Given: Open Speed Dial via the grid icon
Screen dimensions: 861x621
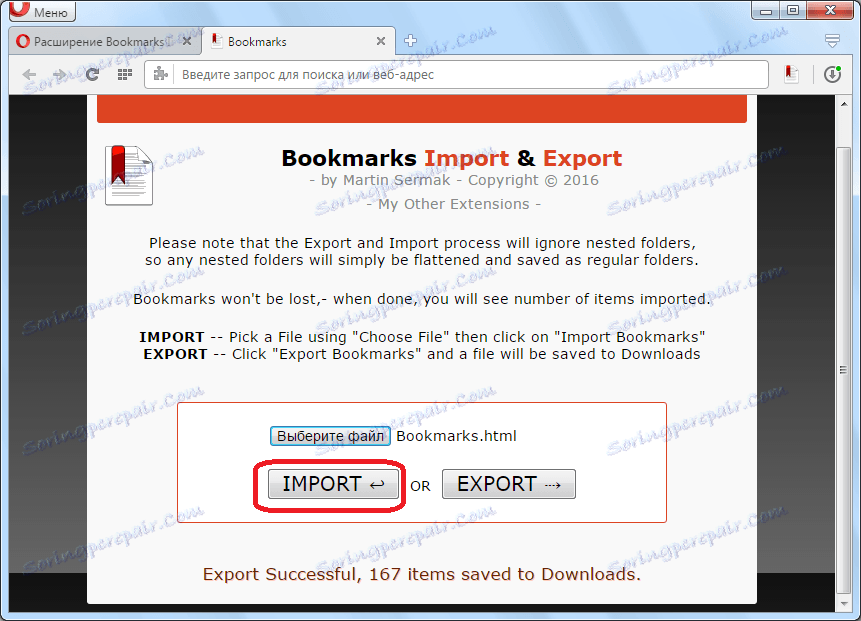Looking at the screenshot, I should click(123, 74).
